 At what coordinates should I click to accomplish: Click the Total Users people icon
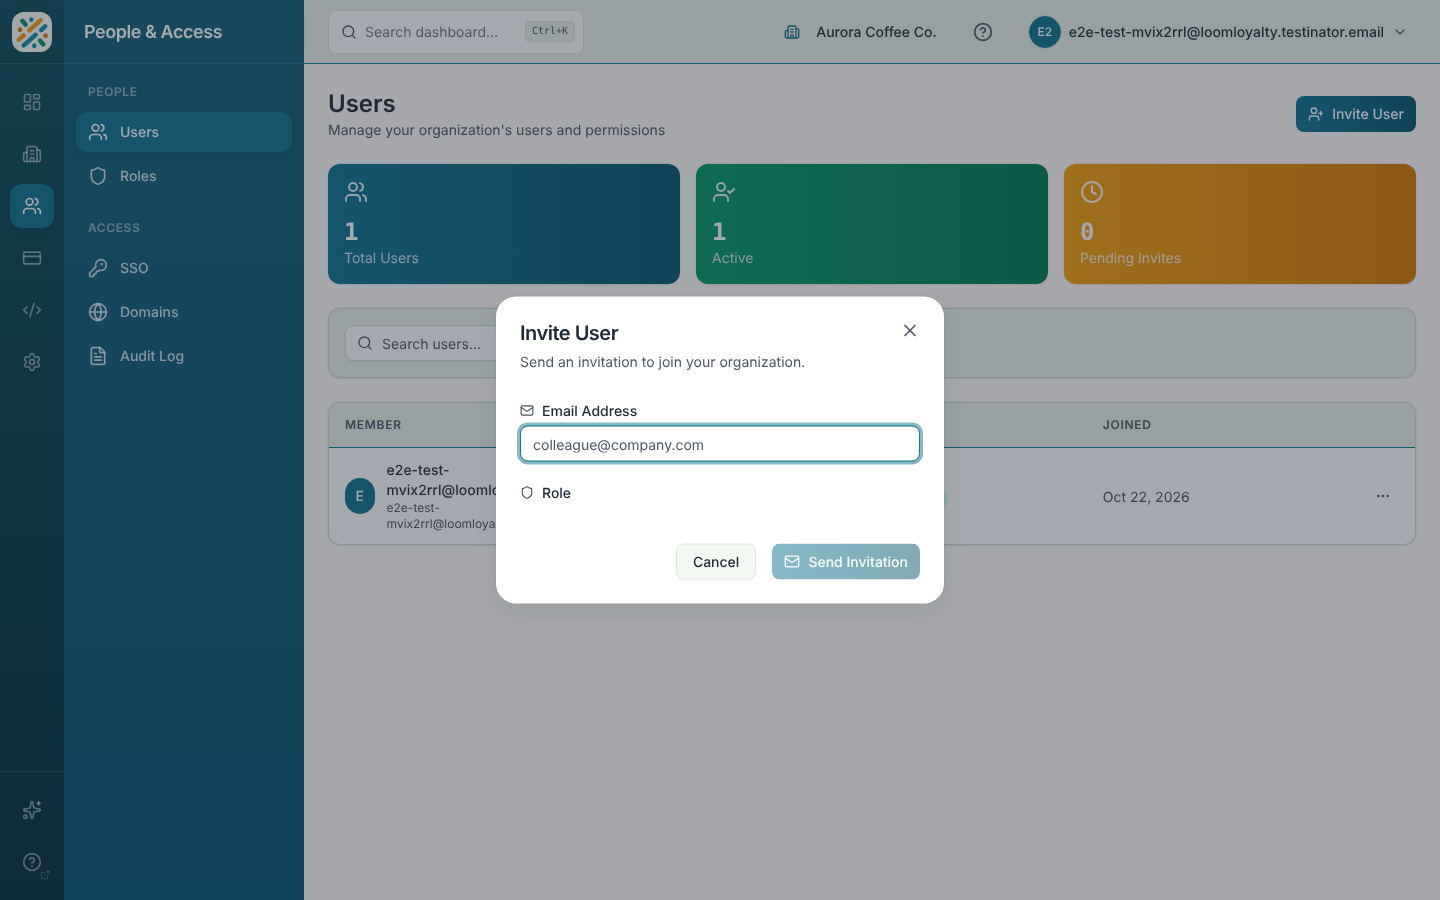click(x=356, y=192)
